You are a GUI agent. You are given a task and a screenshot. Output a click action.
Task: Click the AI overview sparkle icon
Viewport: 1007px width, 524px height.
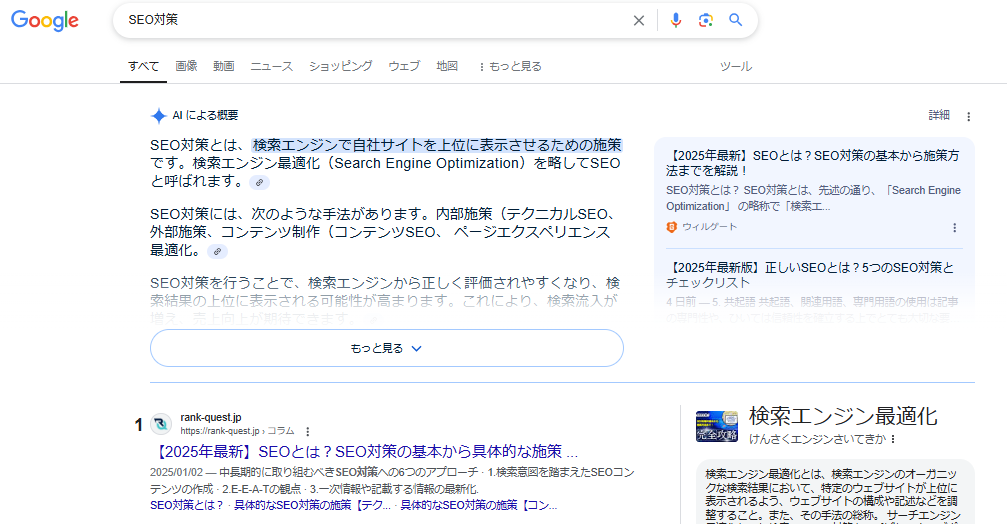pyautogui.click(x=159, y=116)
